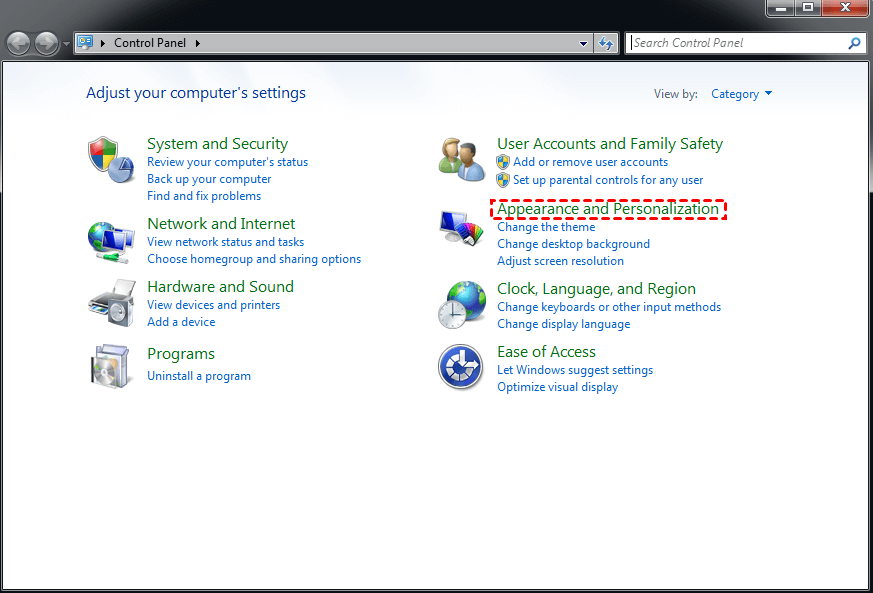Open Ease of Access heading
Screen dimensions: 873x593
(x=546, y=352)
